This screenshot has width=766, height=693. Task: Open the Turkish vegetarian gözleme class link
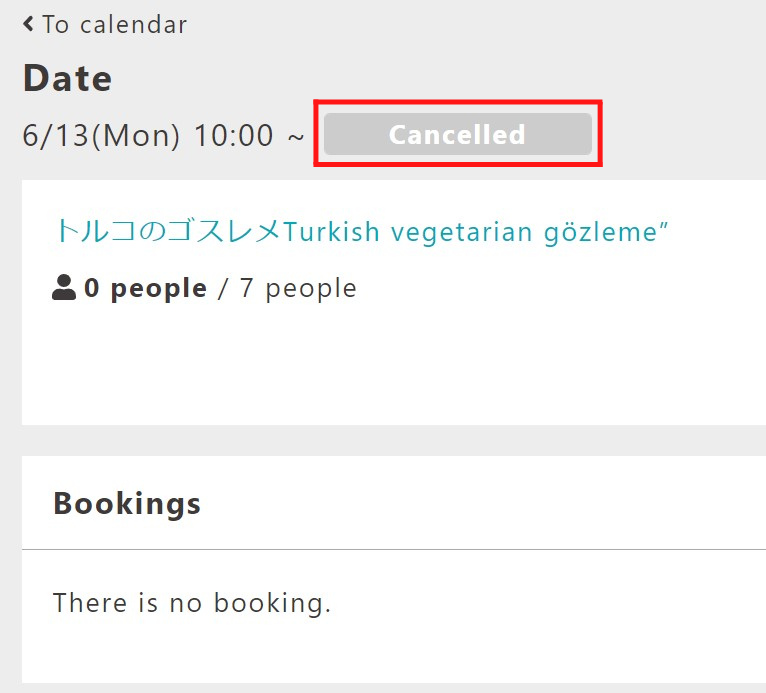tap(362, 231)
